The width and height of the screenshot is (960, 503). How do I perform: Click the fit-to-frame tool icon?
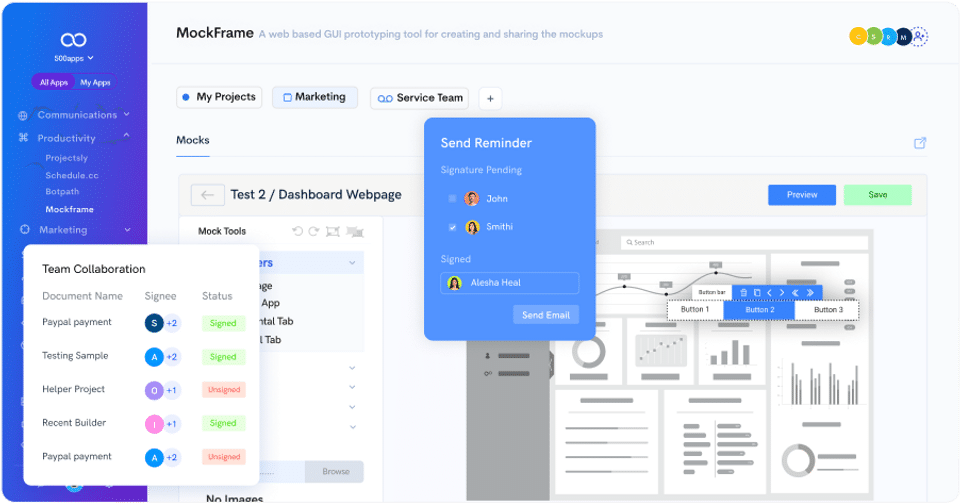[332, 231]
